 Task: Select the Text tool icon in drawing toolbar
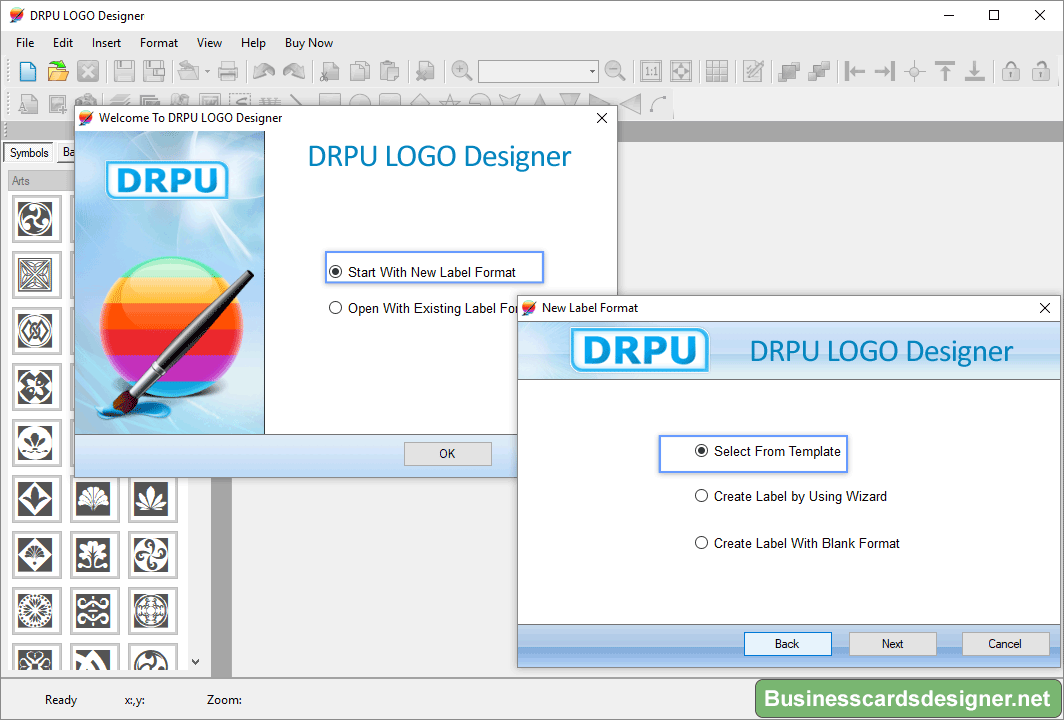click(x=28, y=105)
